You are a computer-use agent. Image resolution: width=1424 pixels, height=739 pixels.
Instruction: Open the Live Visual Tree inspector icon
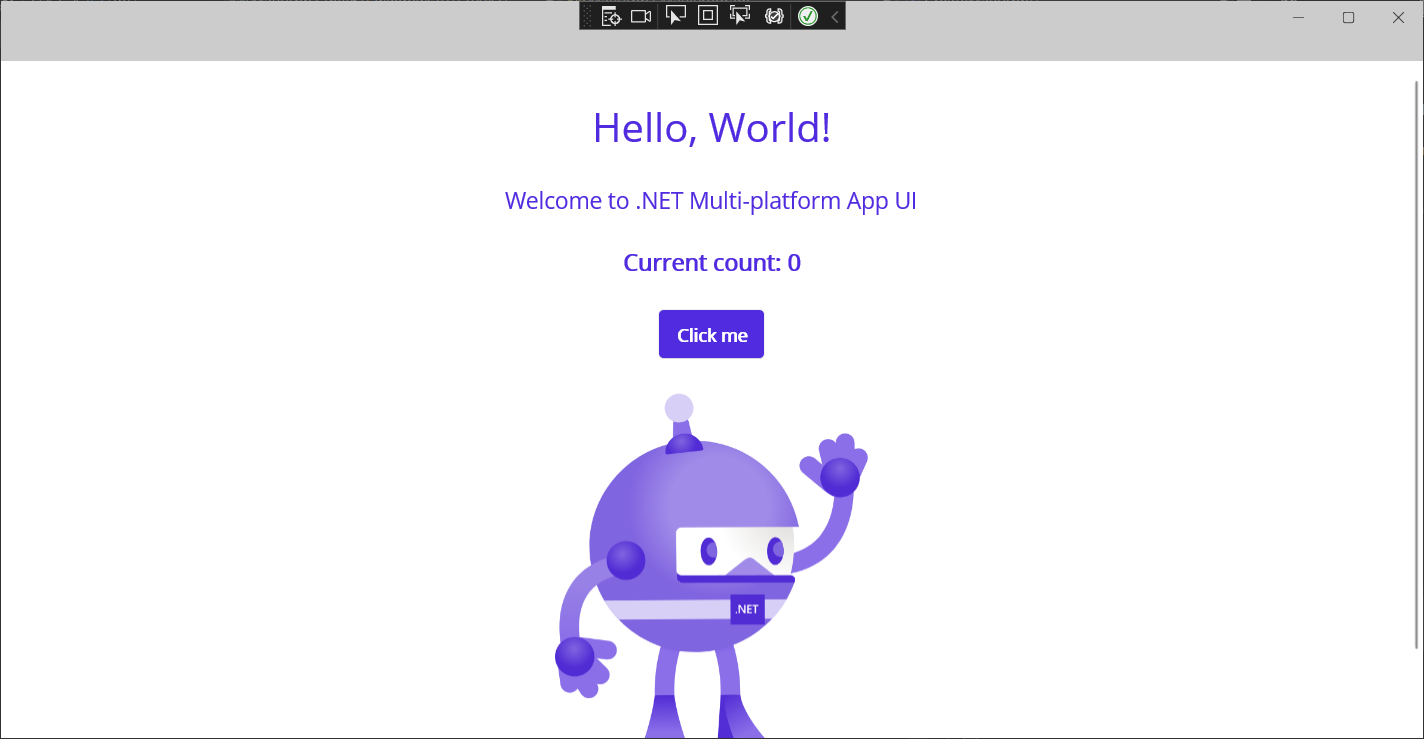(610, 16)
